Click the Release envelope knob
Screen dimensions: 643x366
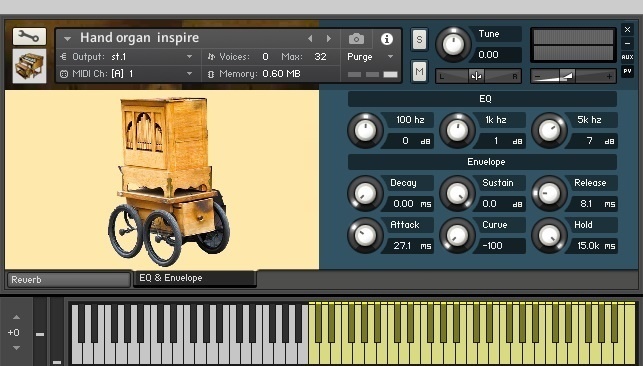tap(549, 193)
